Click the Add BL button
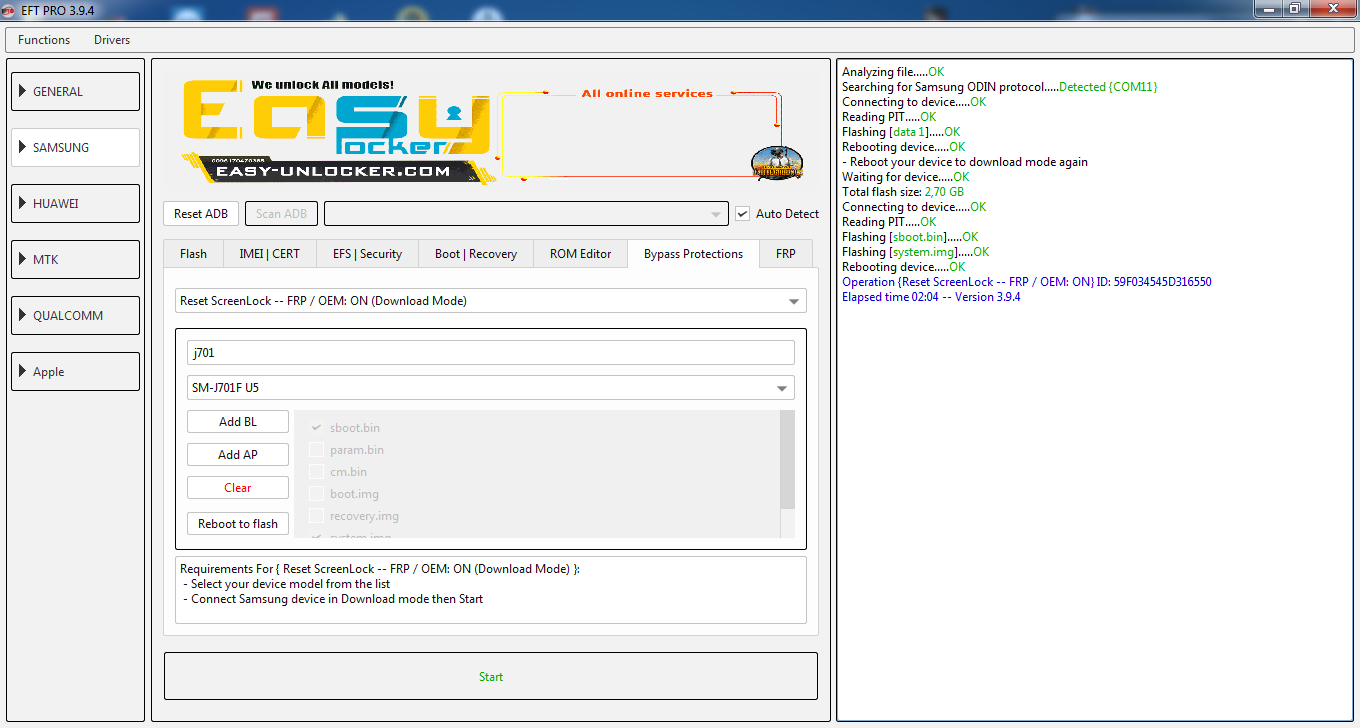This screenshot has height=728, width=1360. pos(238,421)
